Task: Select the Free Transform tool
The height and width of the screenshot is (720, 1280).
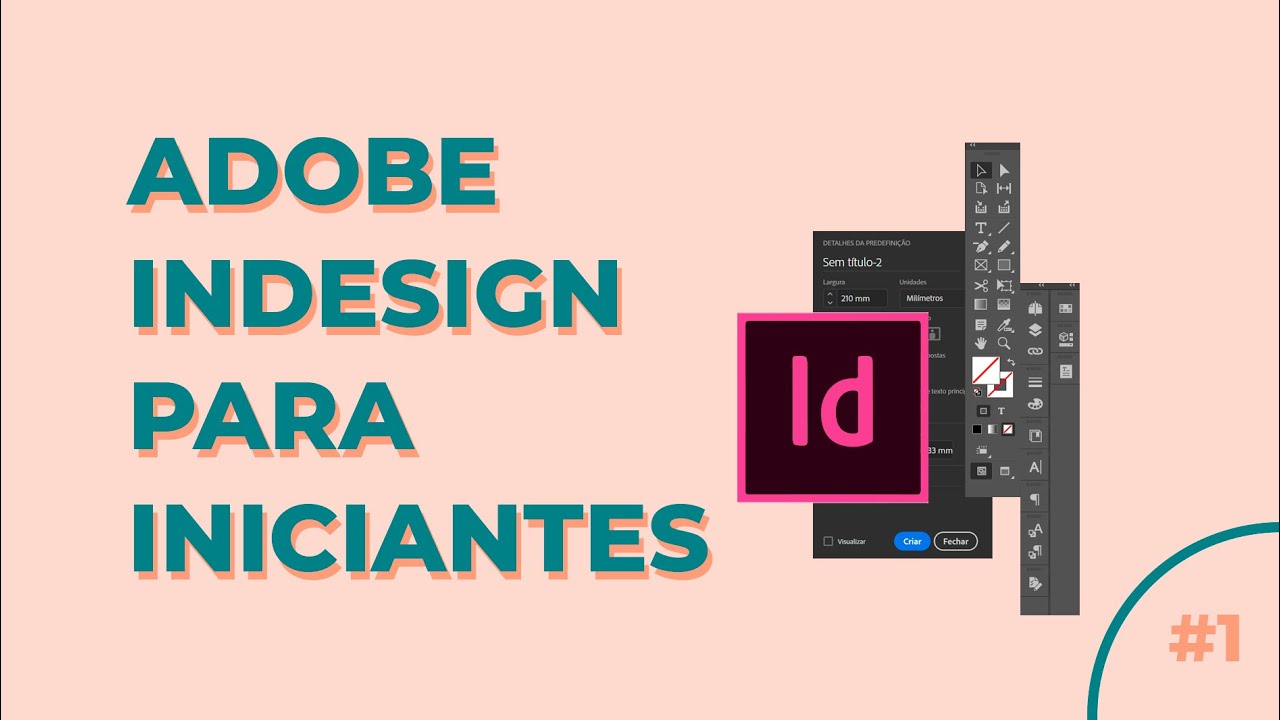Action: click(x=1004, y=286)
